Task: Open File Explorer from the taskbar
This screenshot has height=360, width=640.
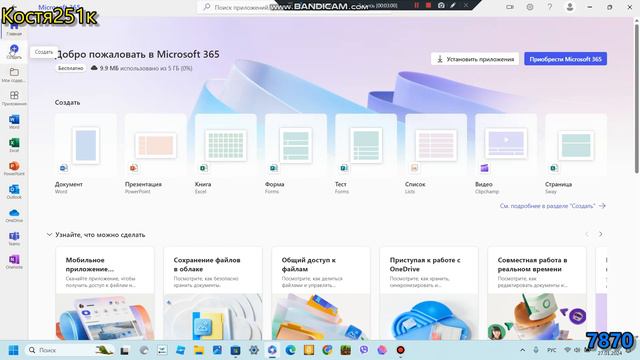Action: point(199,350)
